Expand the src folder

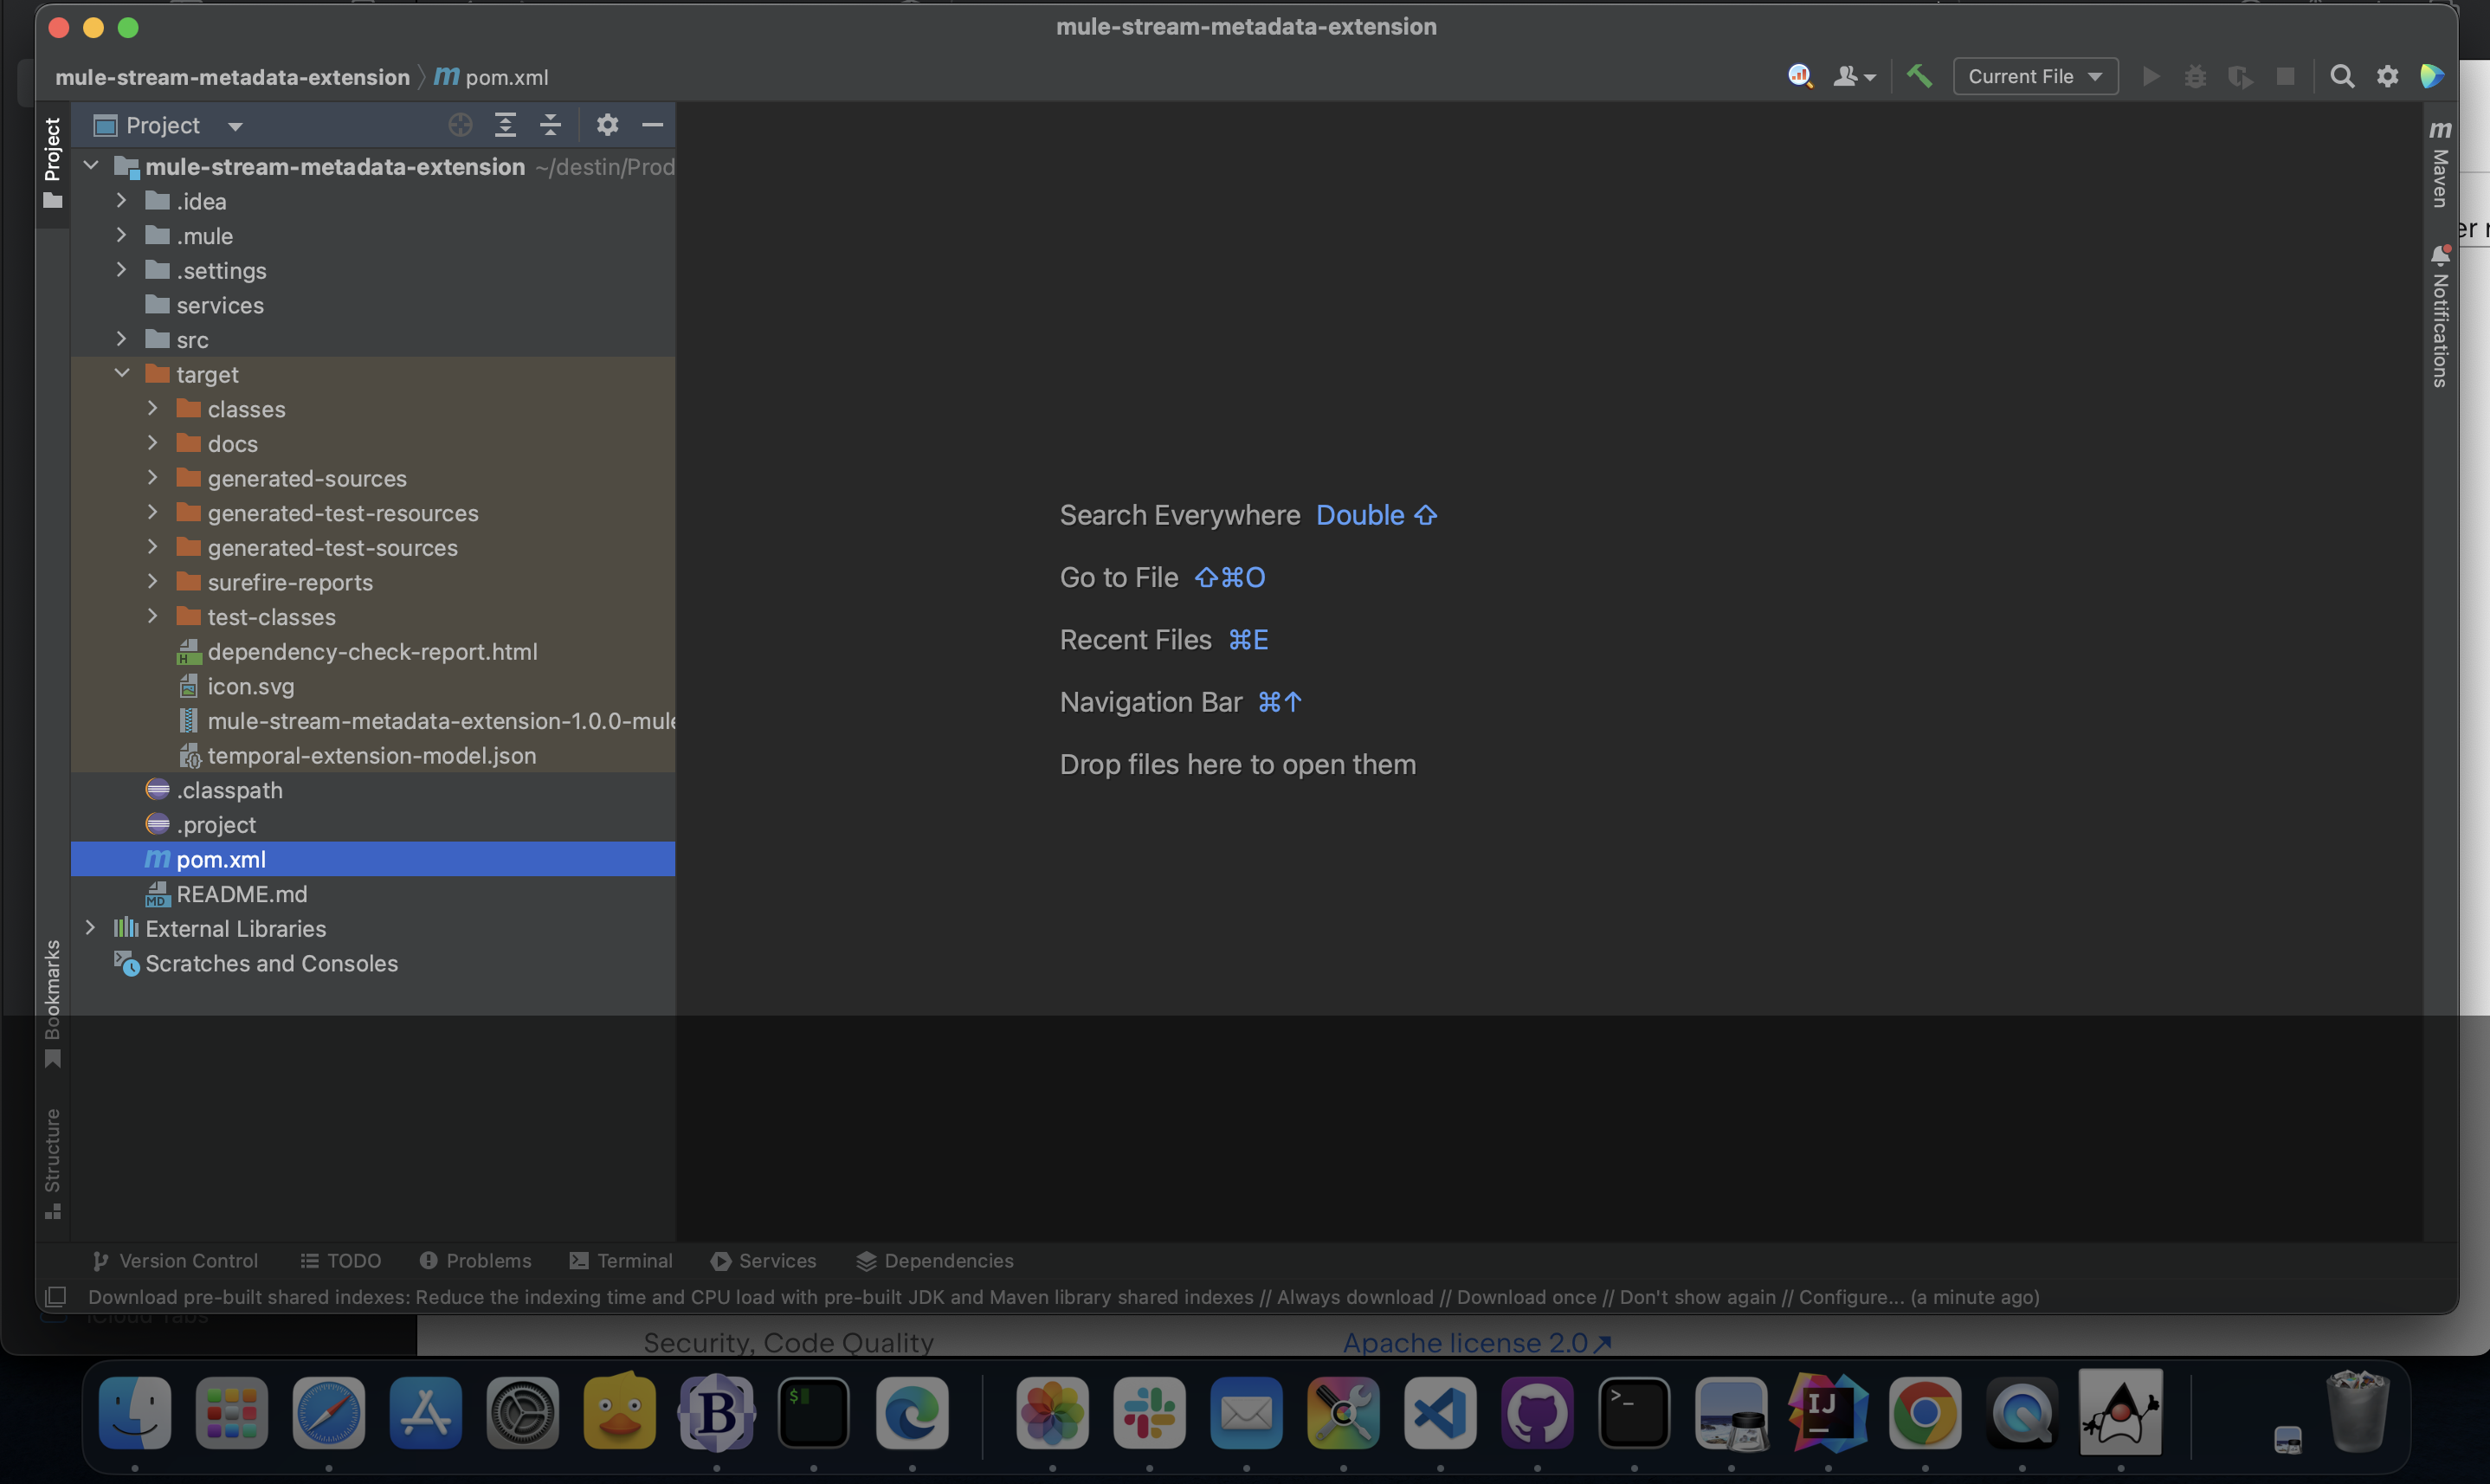(122, 340)
